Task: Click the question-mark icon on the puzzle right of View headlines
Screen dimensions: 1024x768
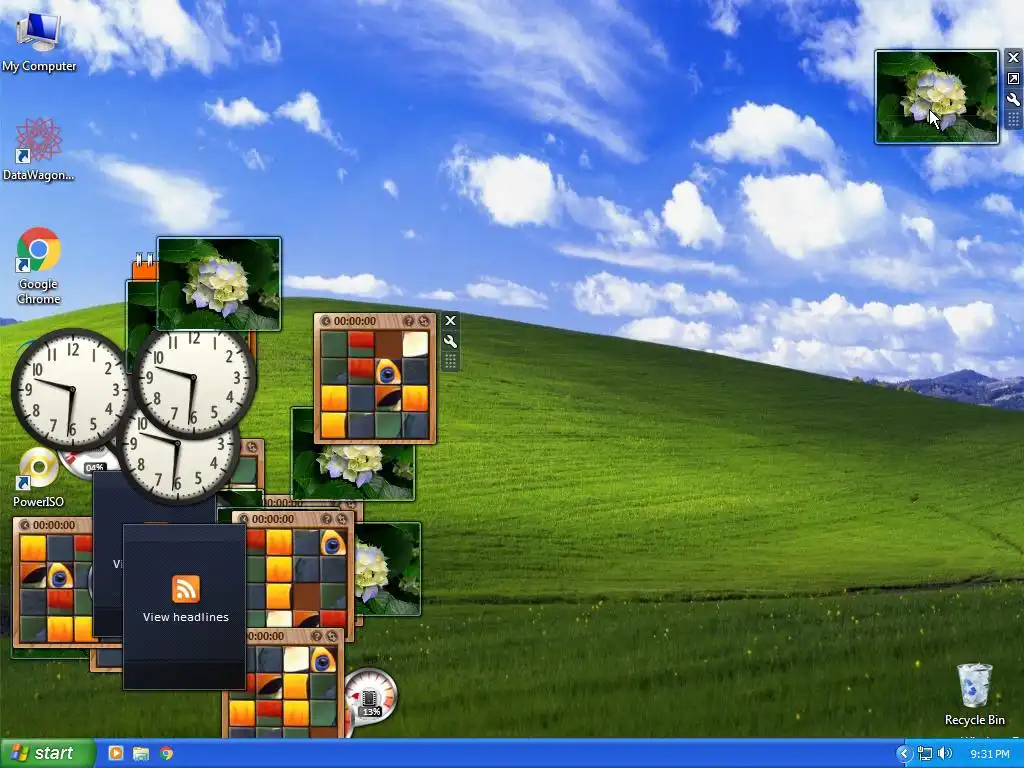Action: pos(327,519)
